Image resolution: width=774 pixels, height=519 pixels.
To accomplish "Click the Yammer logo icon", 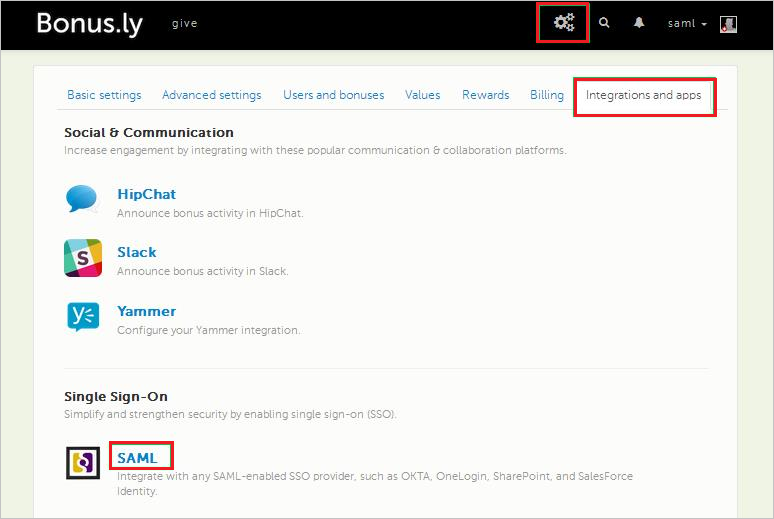I will 83,316.
